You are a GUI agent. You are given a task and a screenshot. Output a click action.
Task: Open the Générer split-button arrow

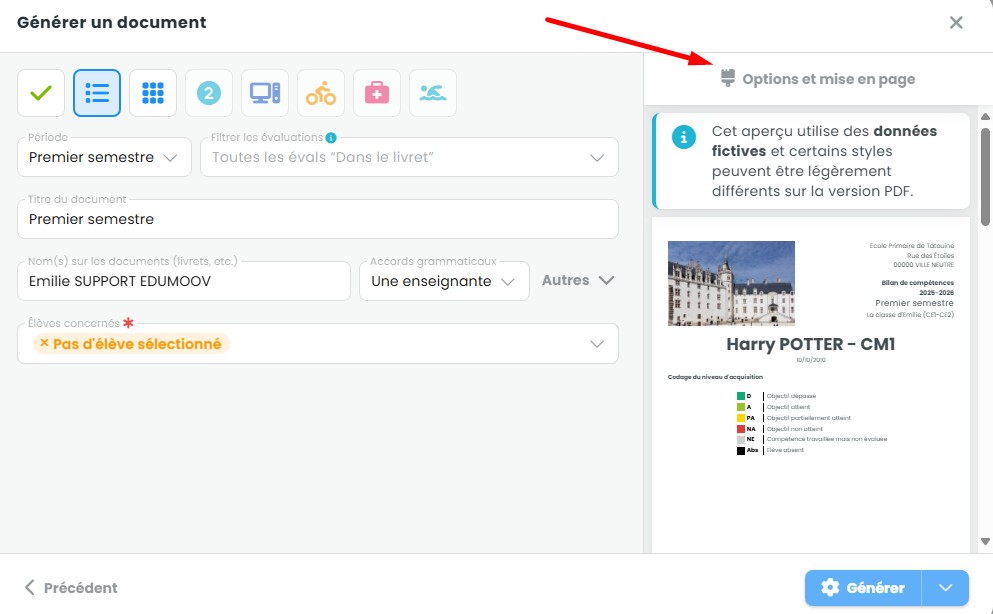pos(946,588)
